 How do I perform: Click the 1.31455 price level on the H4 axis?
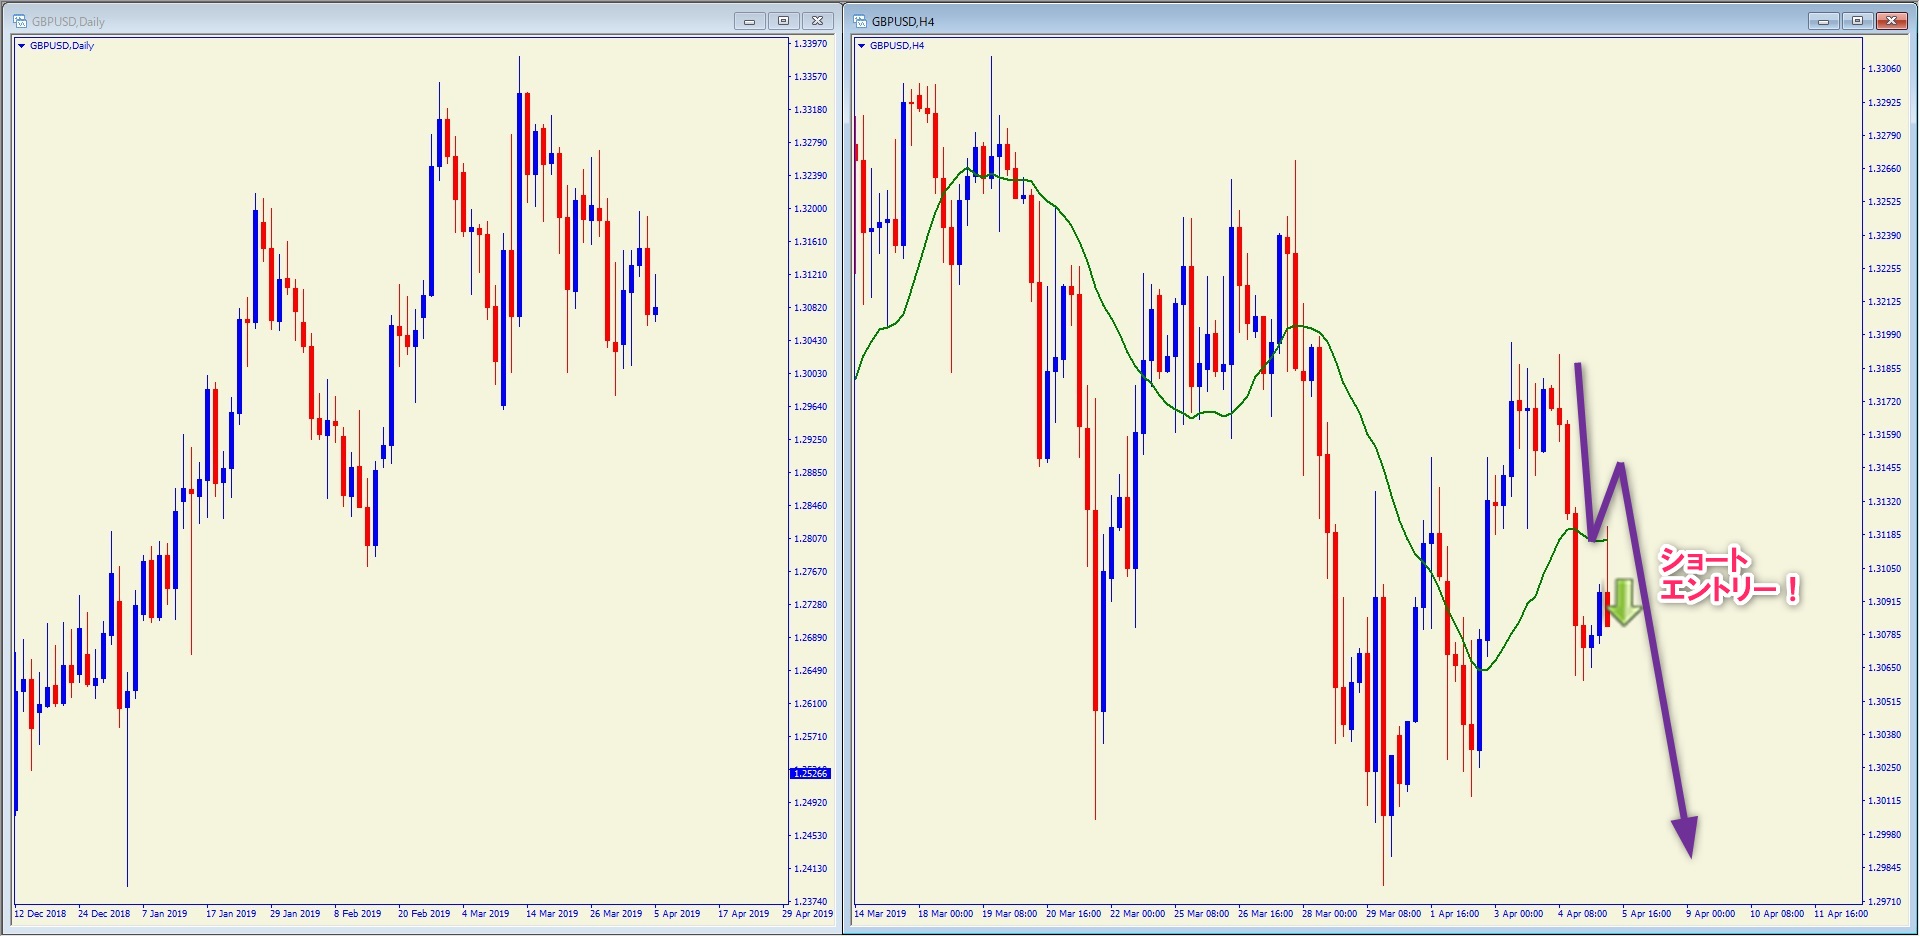point(1885,468)
